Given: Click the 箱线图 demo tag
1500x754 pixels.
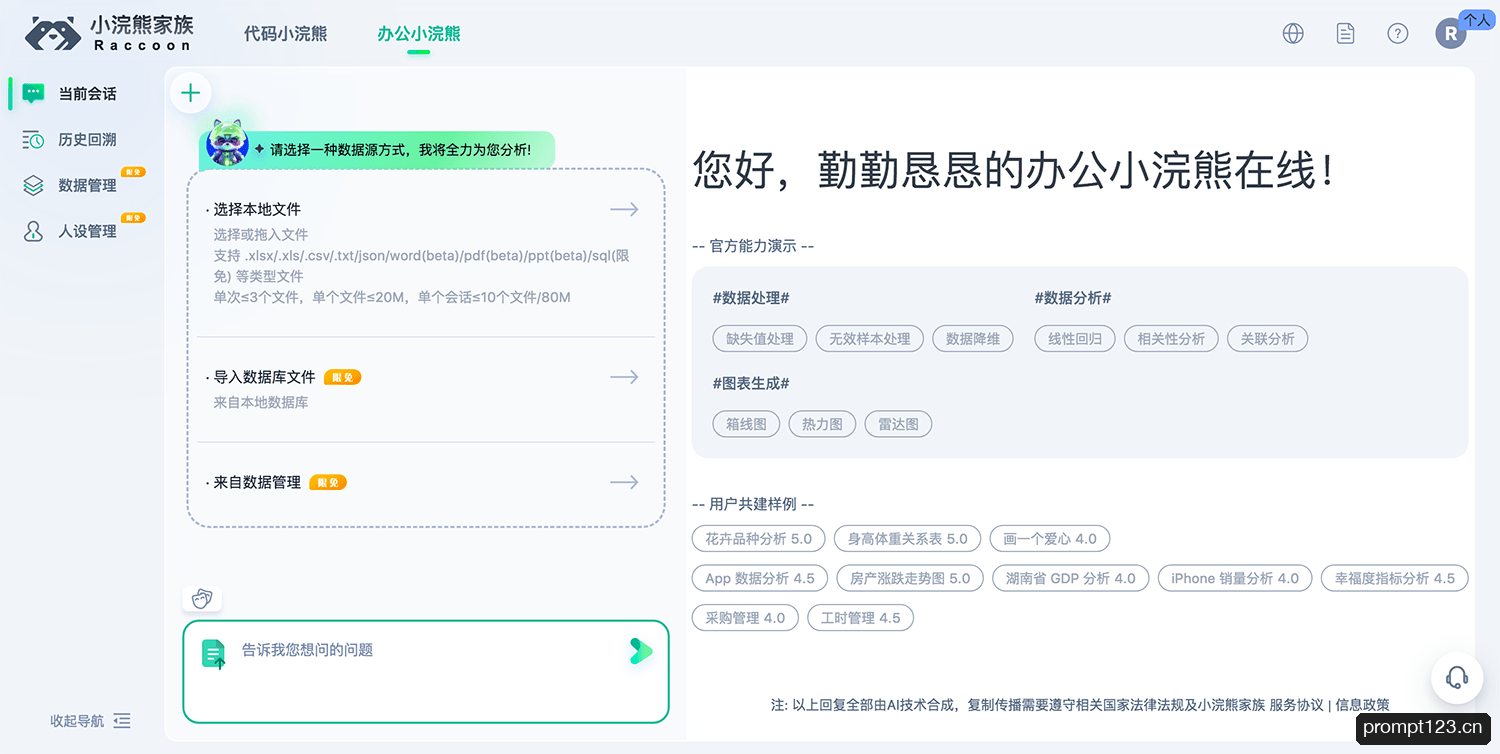Looking at the screenshot, I should coord(746,424).
